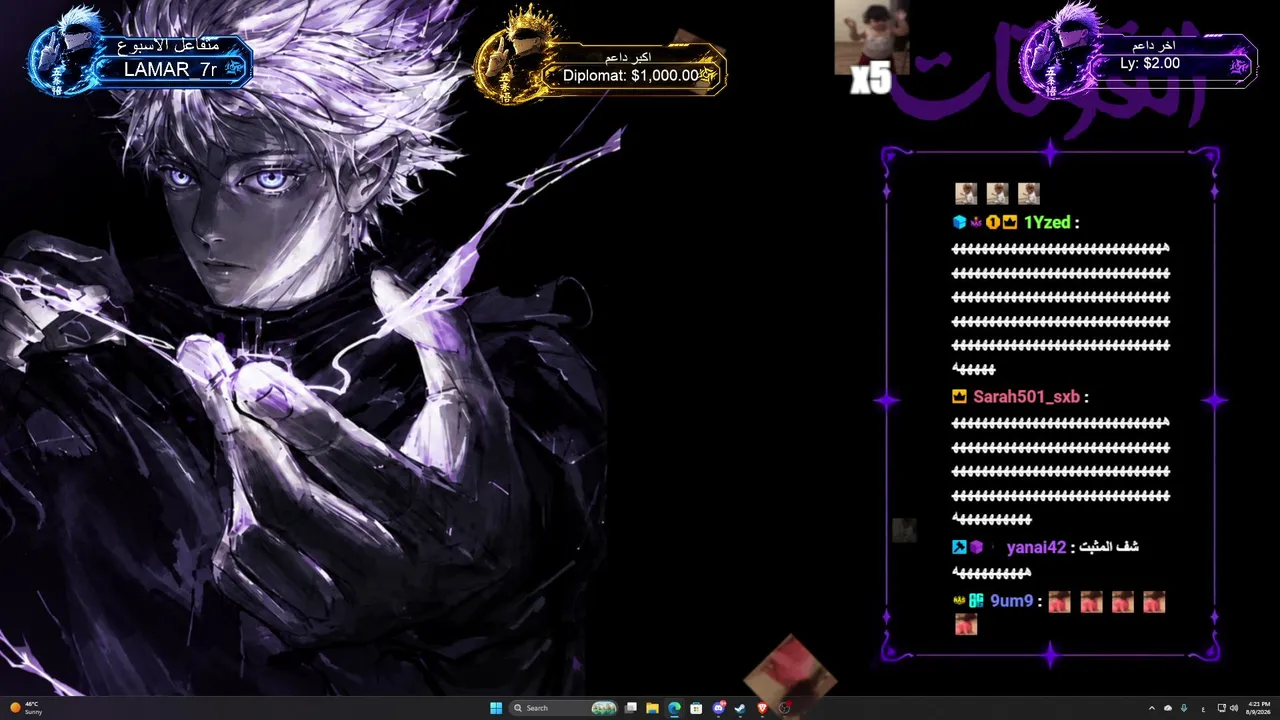1280x720 pixels.
Task: Click the LAMAR_7r top engager label
Action: pos(170,70)
